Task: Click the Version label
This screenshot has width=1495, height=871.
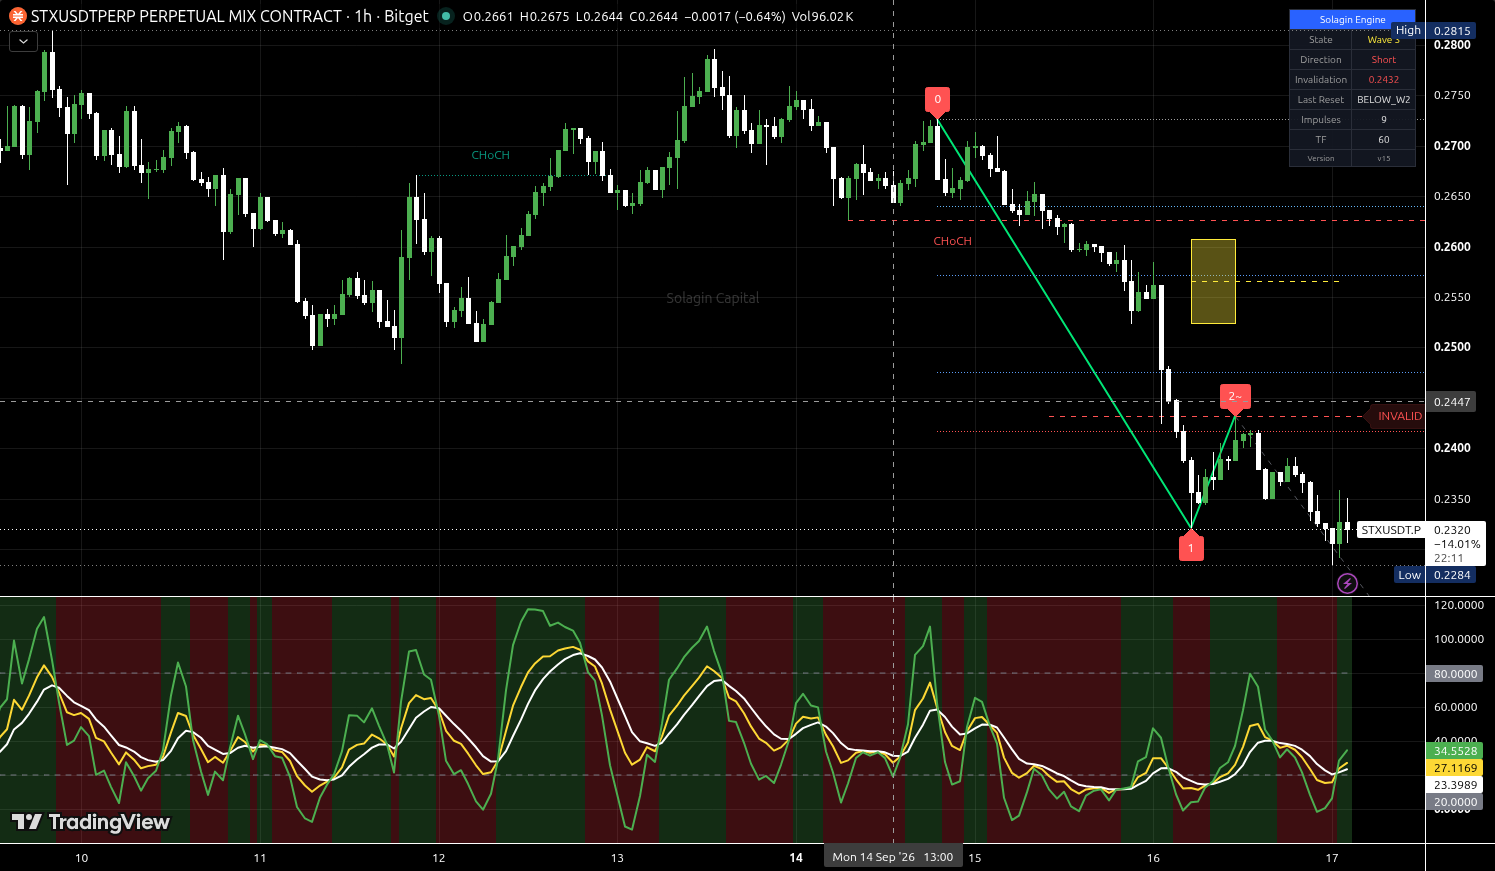Action: pos(1321,158)
